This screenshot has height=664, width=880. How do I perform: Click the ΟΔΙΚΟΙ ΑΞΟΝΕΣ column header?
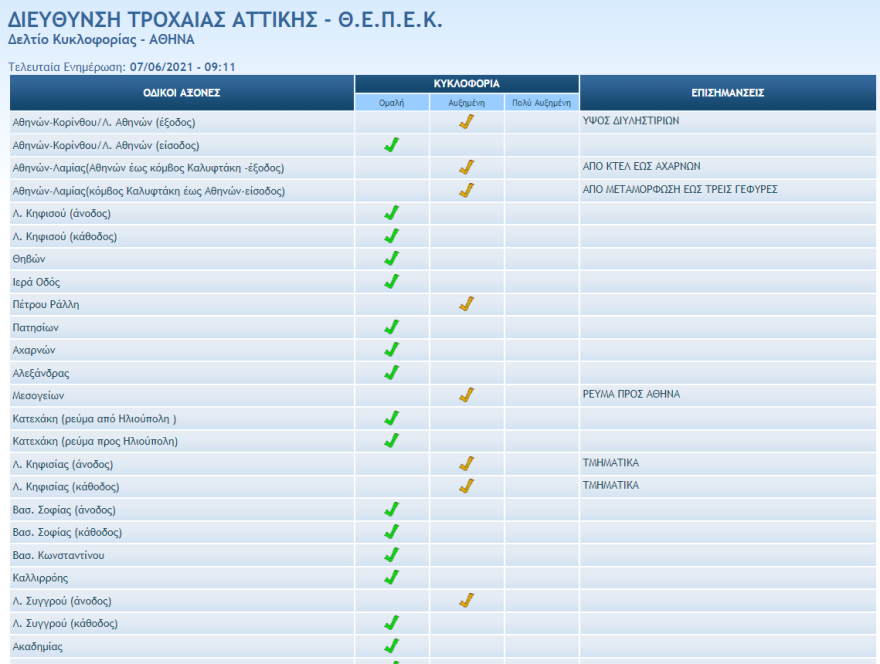pos(182,93)
